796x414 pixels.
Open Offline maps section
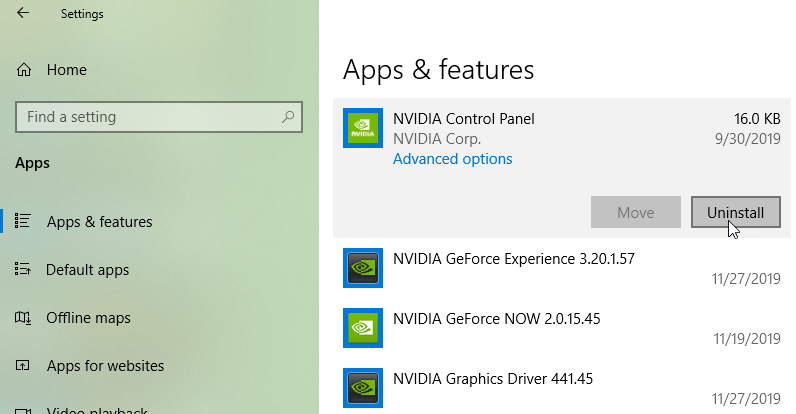pos(88,318)
